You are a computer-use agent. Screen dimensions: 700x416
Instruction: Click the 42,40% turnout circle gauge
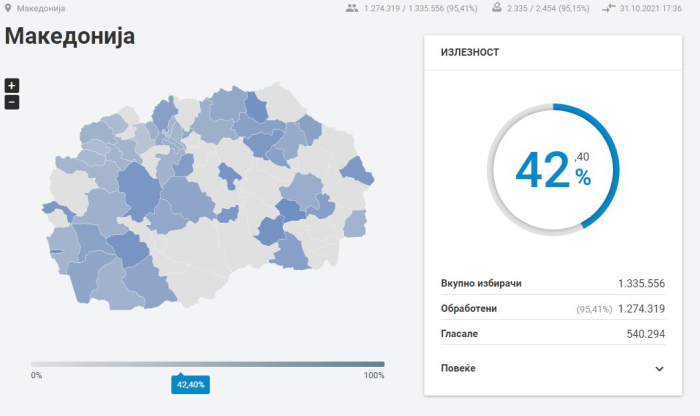coord(553,170)
